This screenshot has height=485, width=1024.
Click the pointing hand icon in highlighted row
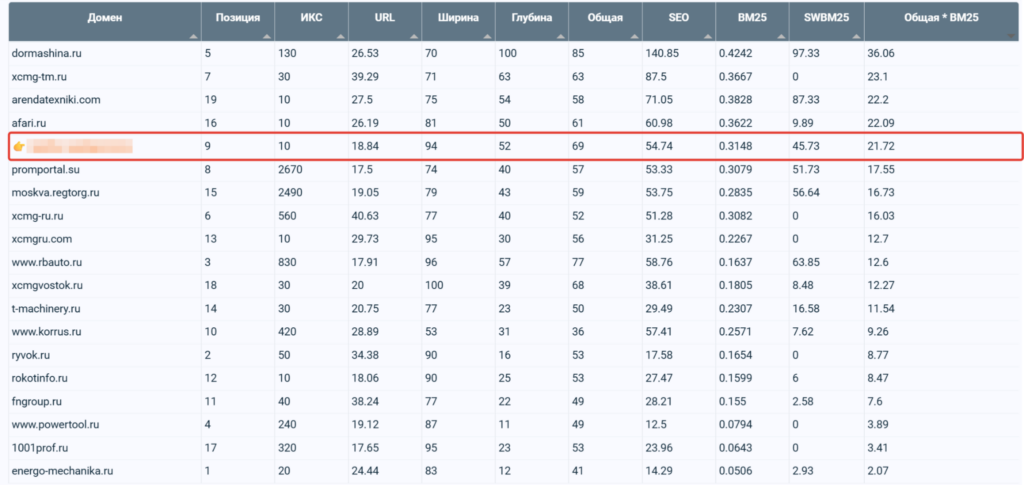coord(18,147)
